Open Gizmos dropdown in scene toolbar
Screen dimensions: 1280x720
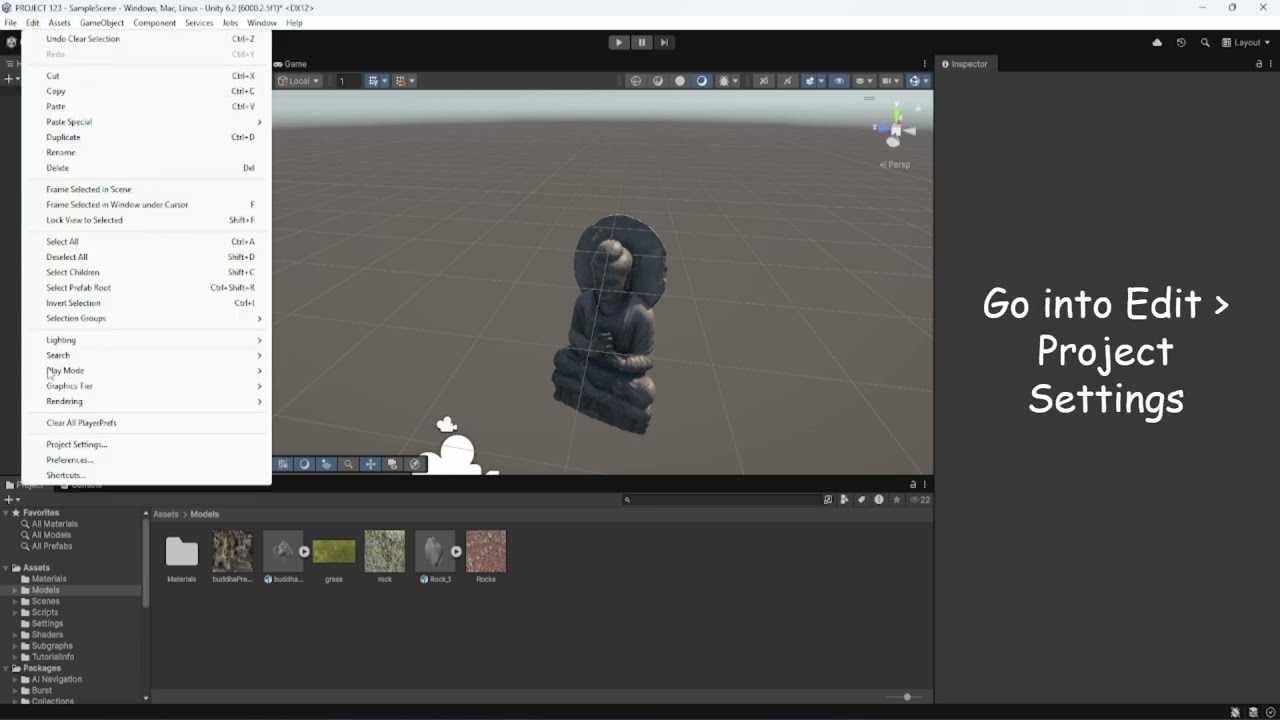coord(917,81)
